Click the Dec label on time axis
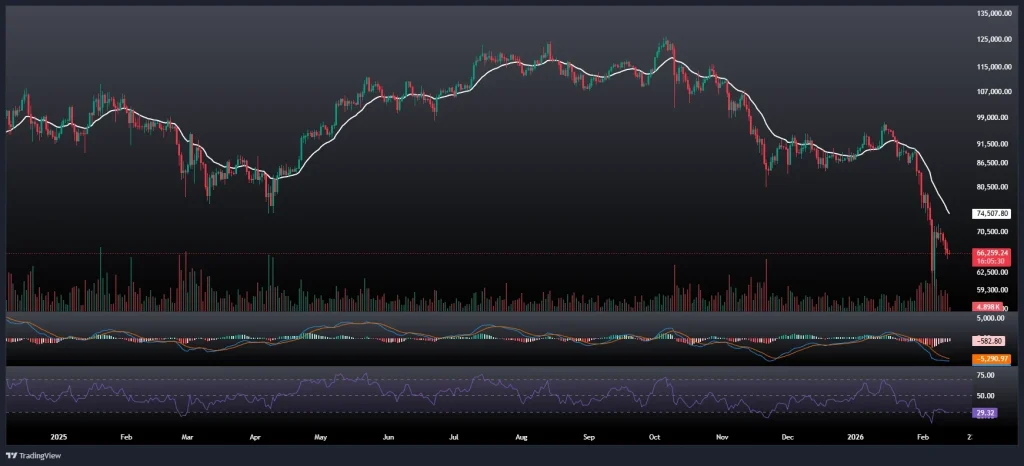This screenshot has width=1024, height=466. coord(787,437)
